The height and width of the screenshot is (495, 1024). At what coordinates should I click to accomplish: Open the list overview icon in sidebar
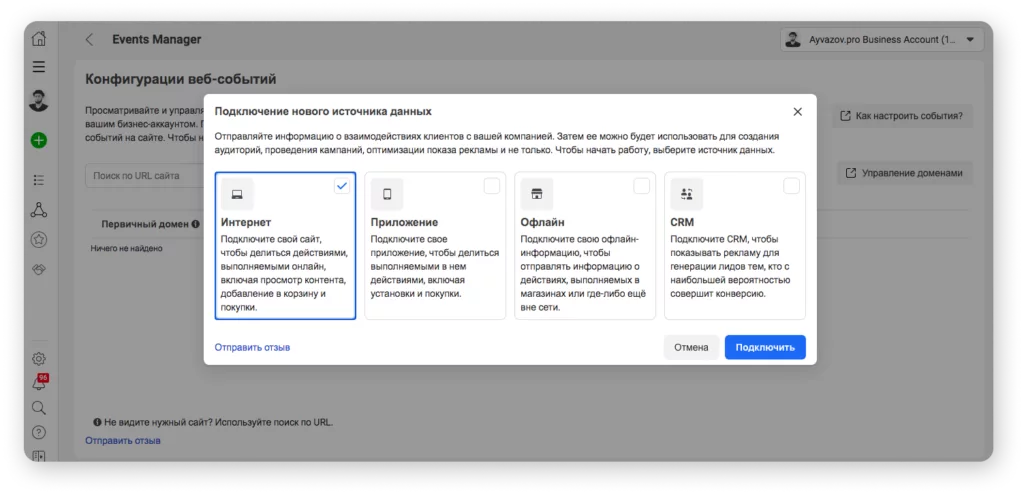pyautogui.click(x=39, y=180)
